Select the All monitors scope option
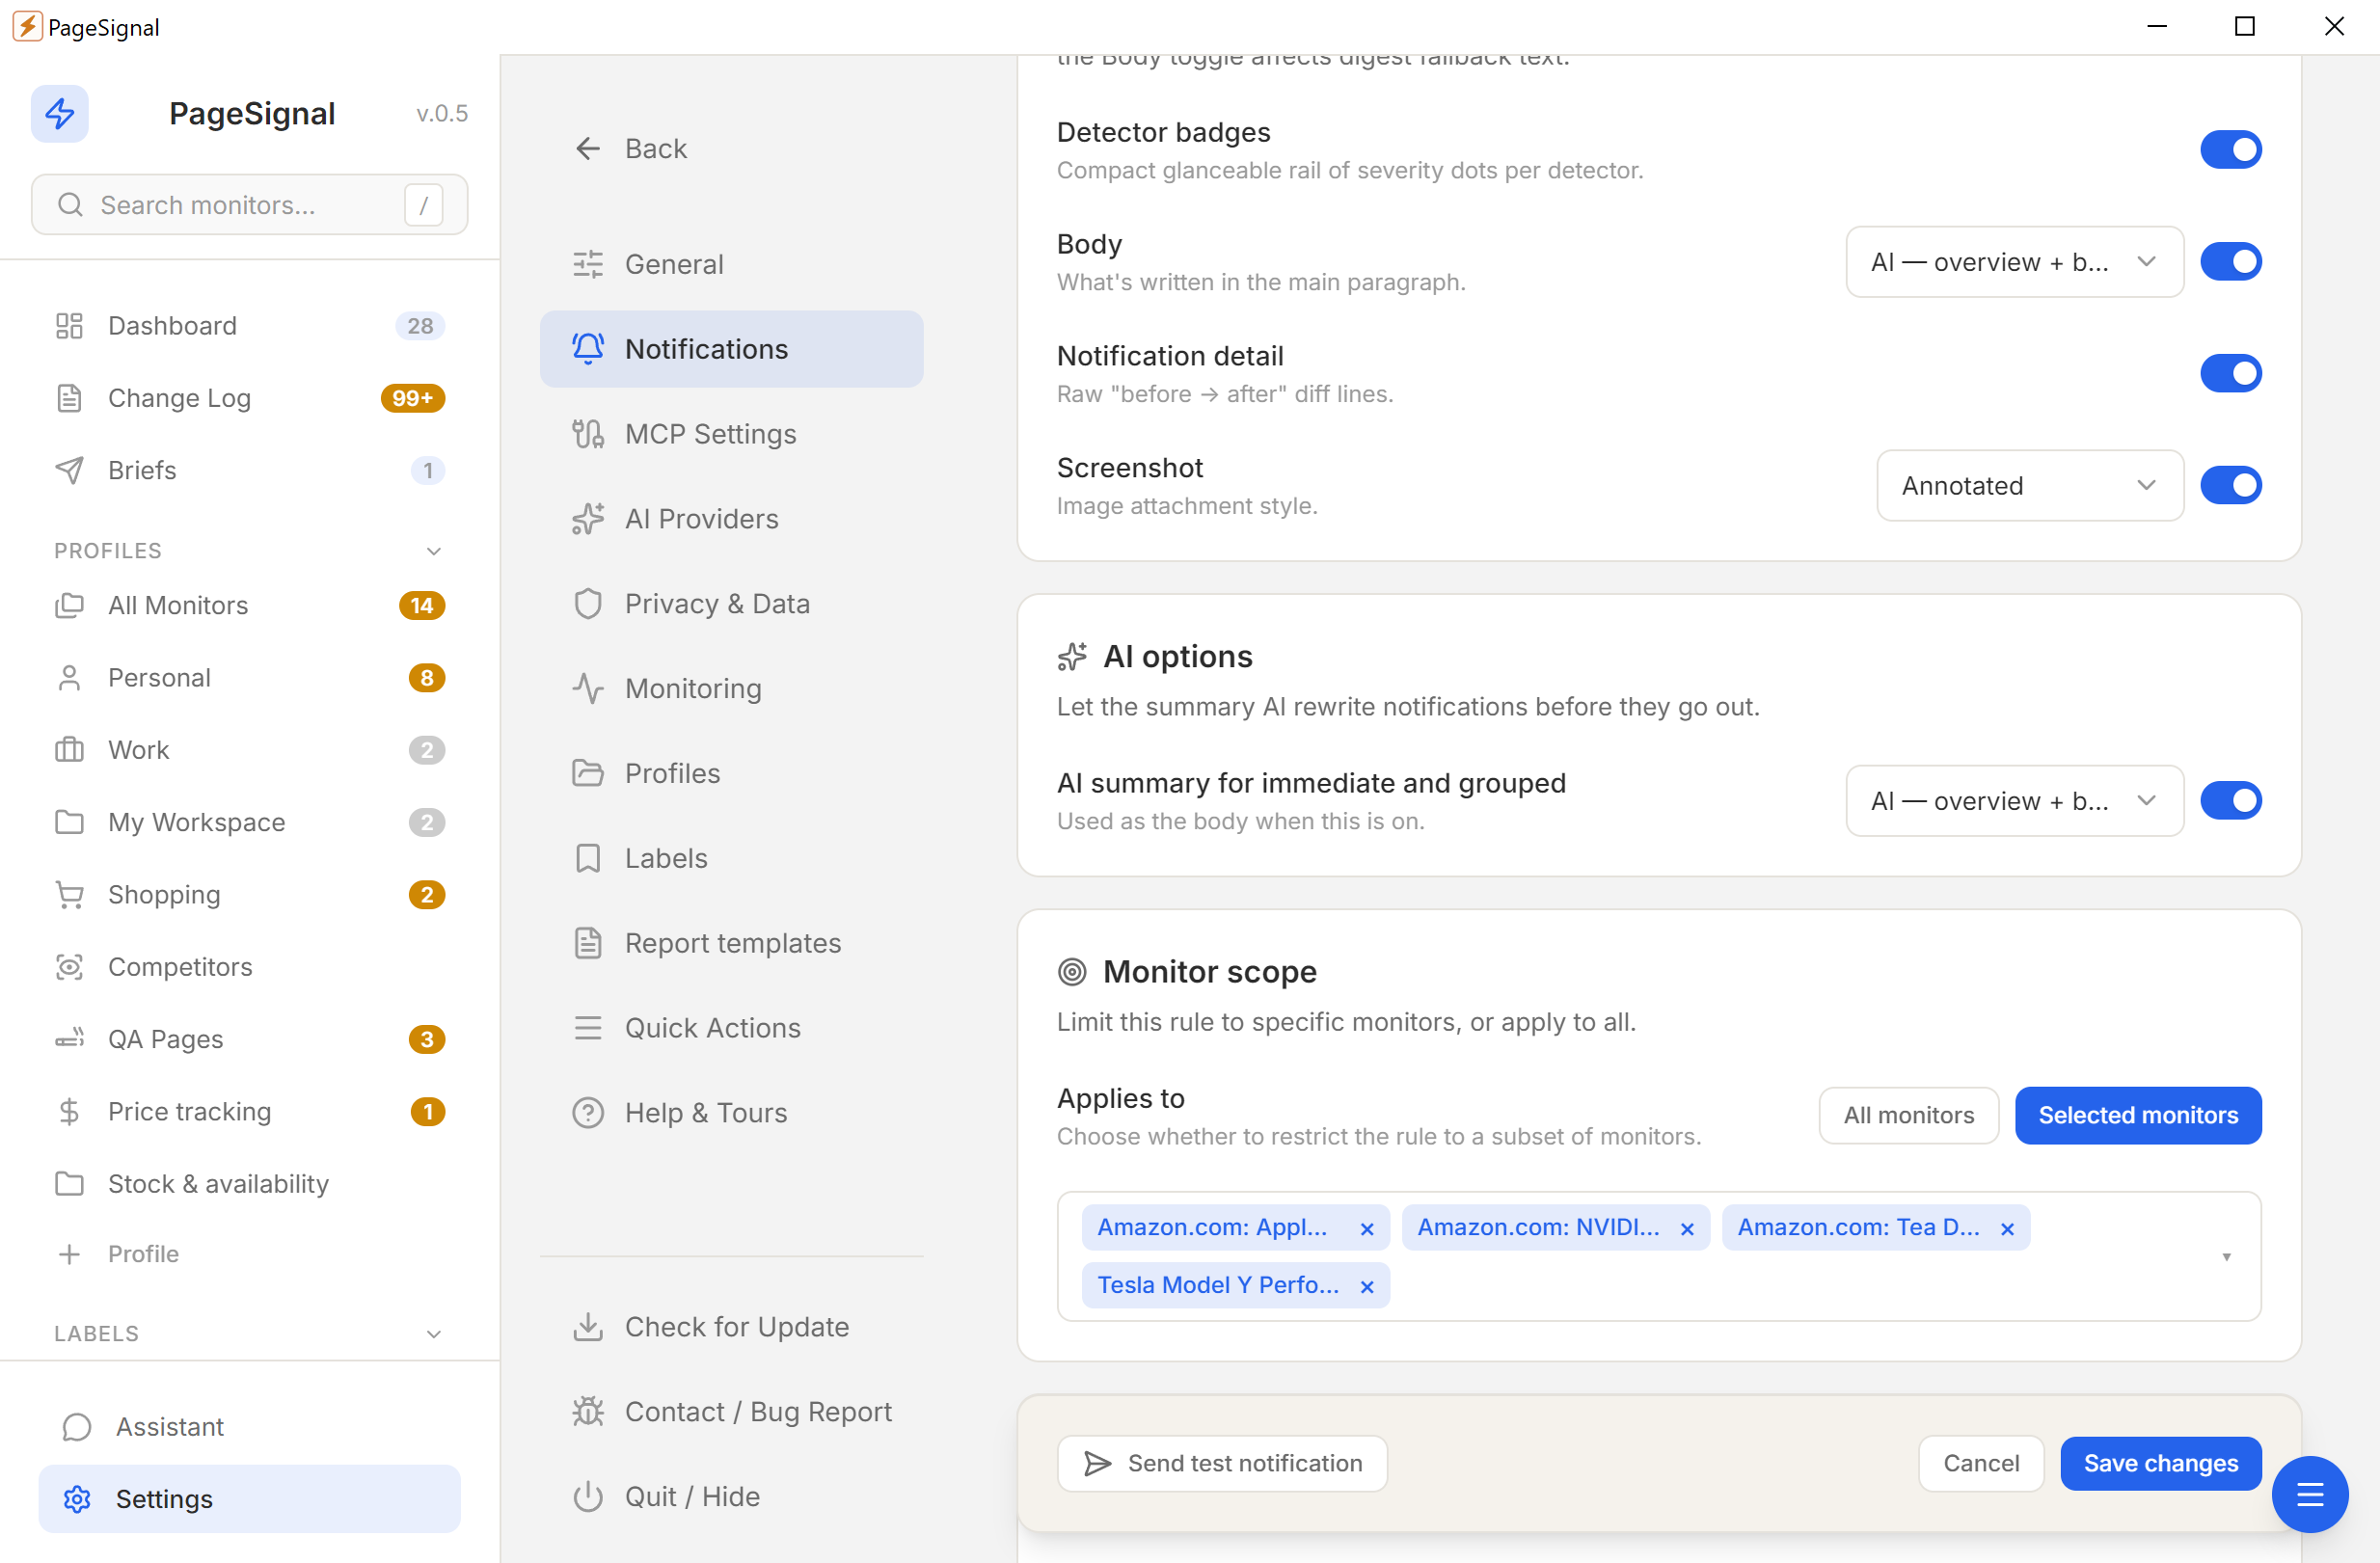The height and width of the screenshot is (1563, 2380). 1908,1116
